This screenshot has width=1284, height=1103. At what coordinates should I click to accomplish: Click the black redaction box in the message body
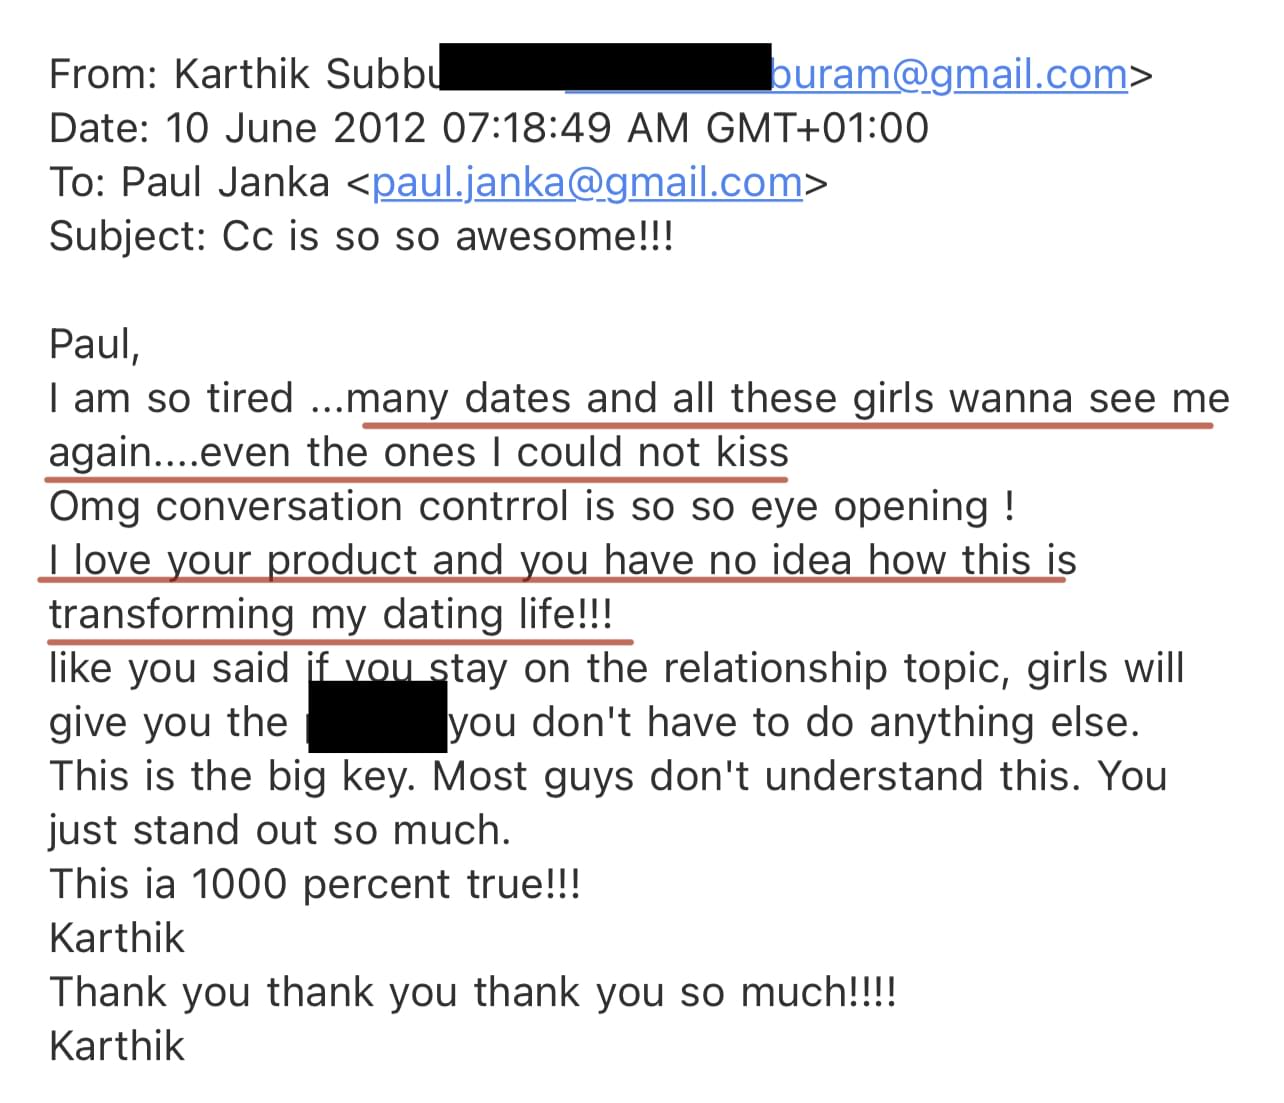click(x=377, y=716)
